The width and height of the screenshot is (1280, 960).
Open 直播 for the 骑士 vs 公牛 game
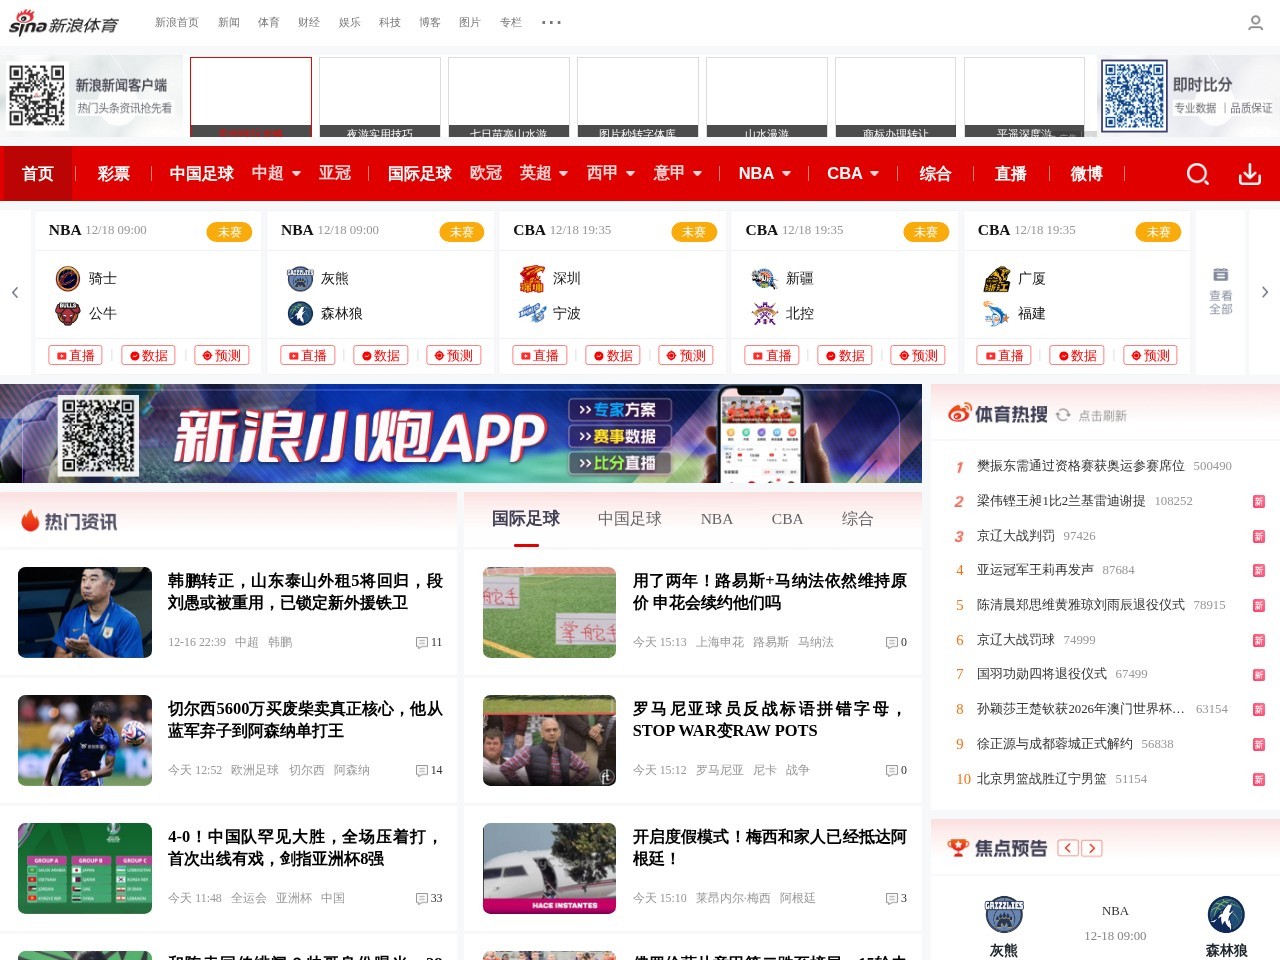(74, 355)
